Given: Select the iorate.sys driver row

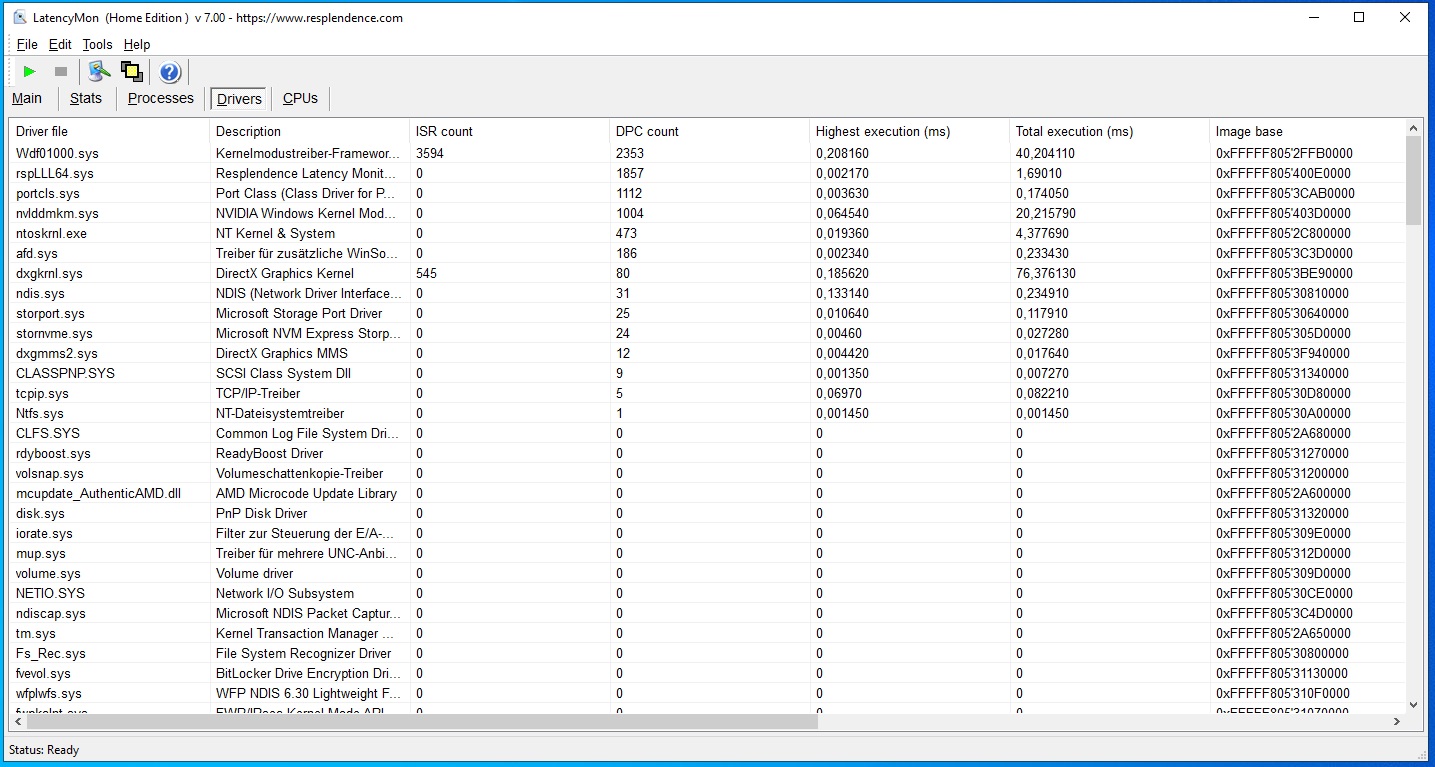Looking at the screenshot, I should (x=707, y=533).
